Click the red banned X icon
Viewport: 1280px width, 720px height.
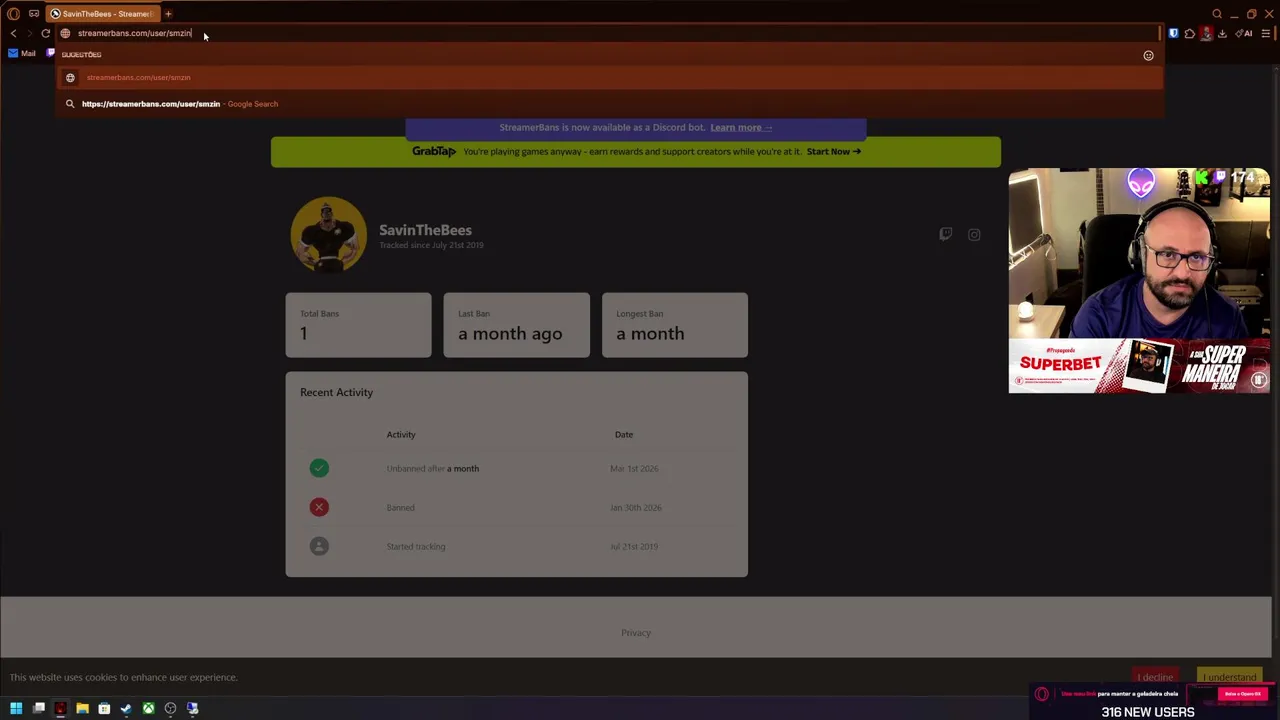[319, 507]
